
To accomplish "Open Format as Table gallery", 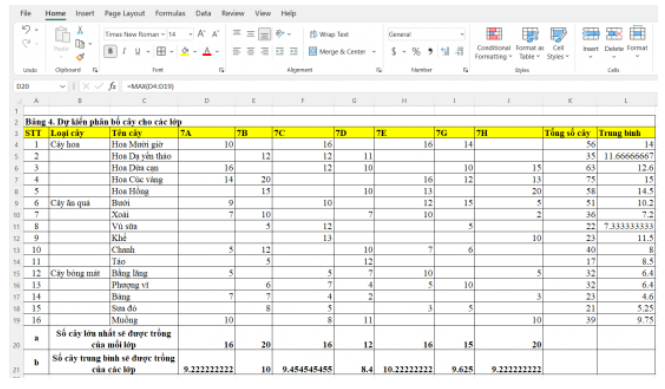I will [x=529, y=43].
